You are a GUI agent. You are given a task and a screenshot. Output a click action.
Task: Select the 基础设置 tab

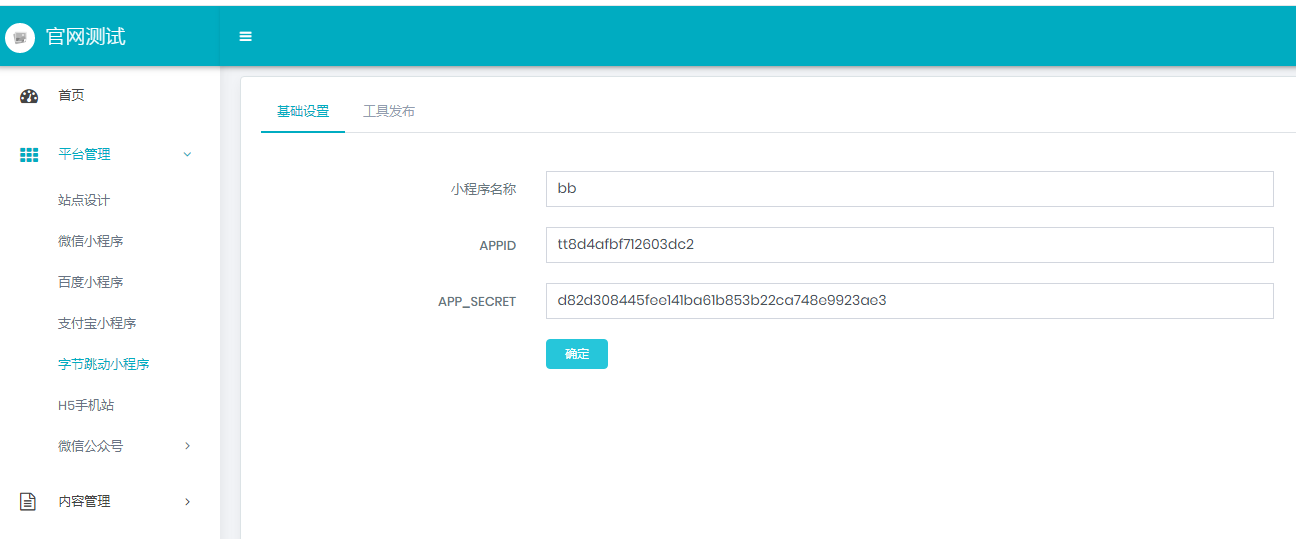pos(303,111)
